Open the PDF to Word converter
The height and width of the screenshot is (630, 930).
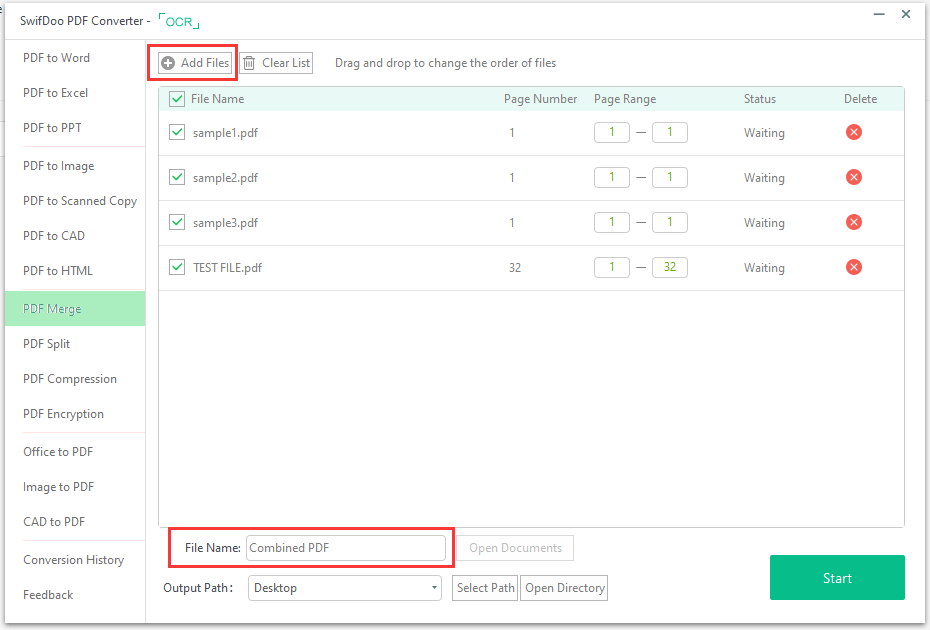tap(56, 58)
